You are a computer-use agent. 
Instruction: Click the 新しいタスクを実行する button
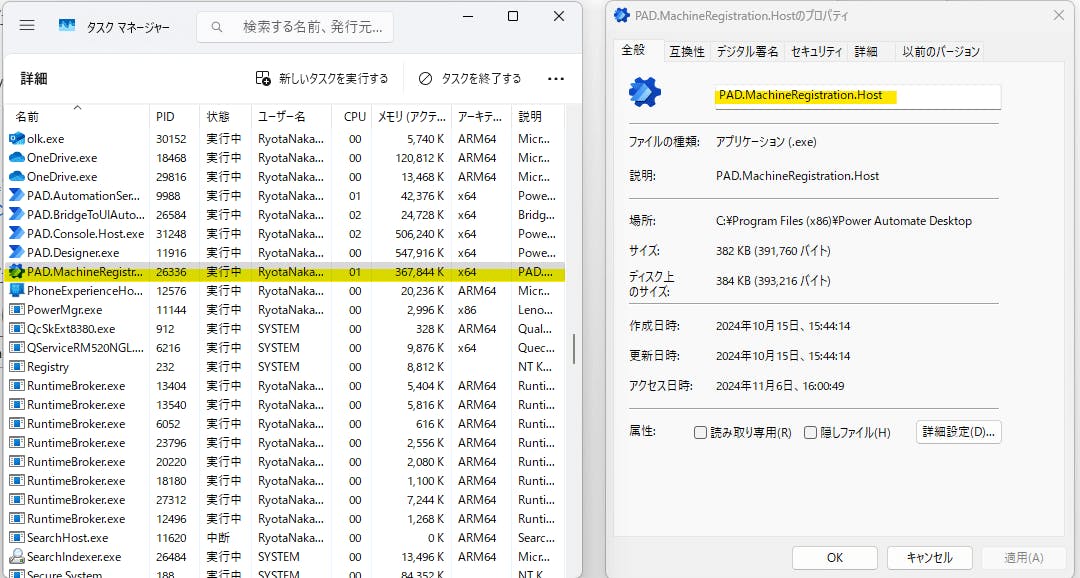322,79
